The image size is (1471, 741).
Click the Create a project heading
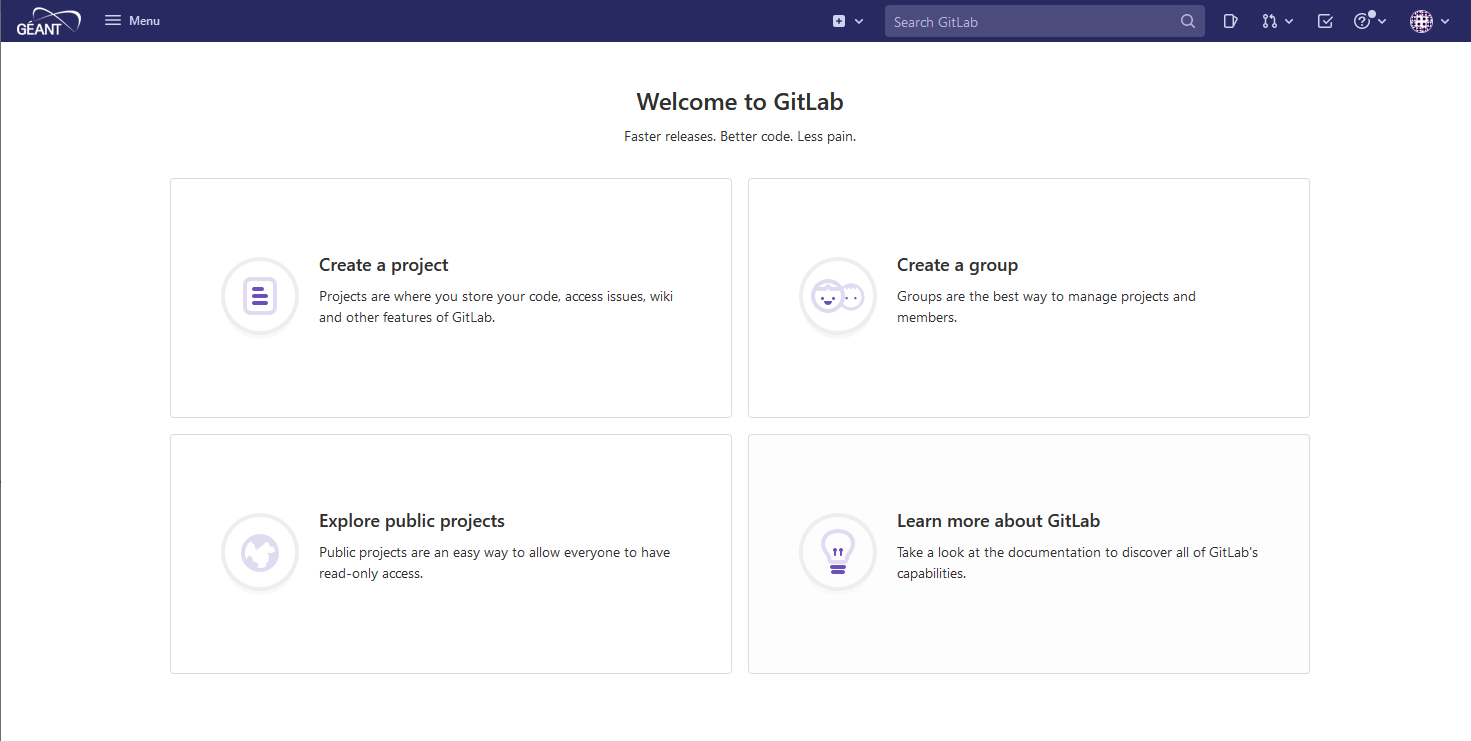click(383, 265)
